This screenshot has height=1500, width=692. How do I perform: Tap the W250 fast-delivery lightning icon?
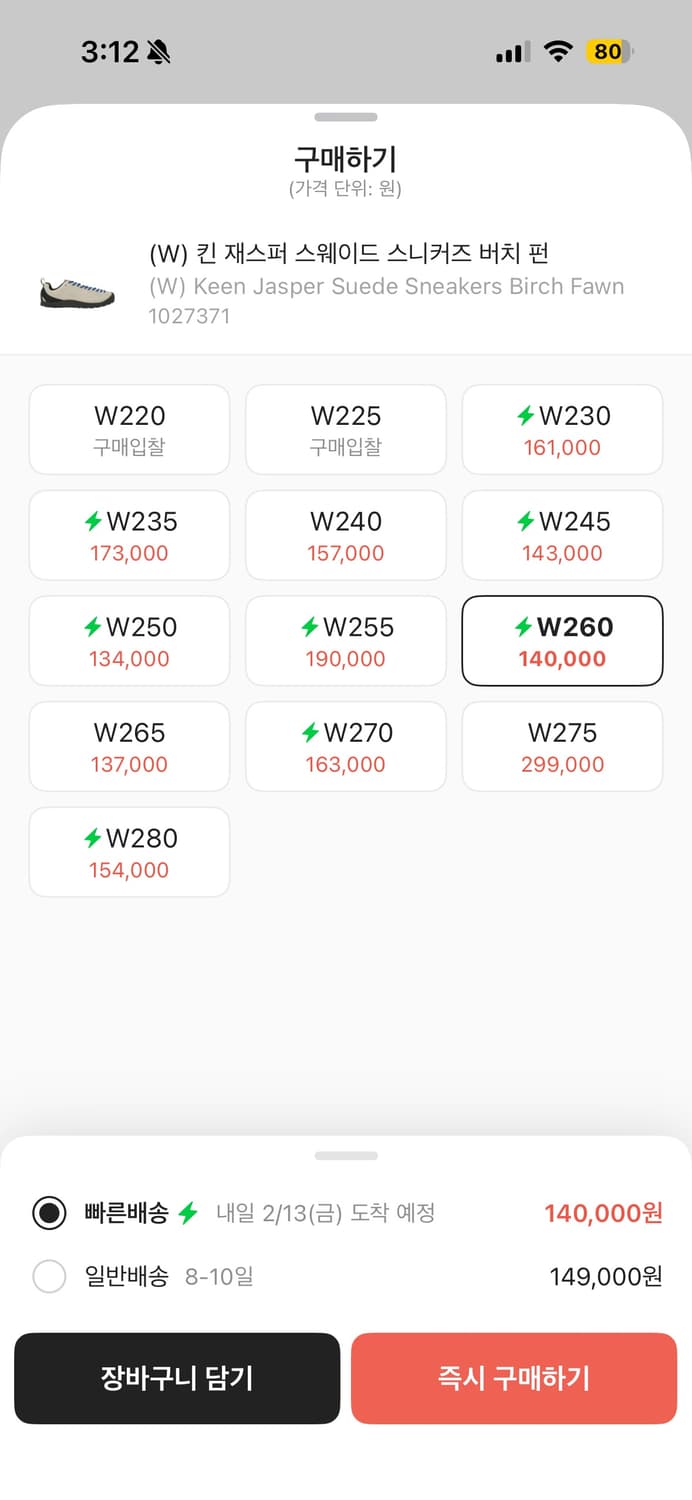(x=93, y=627)
